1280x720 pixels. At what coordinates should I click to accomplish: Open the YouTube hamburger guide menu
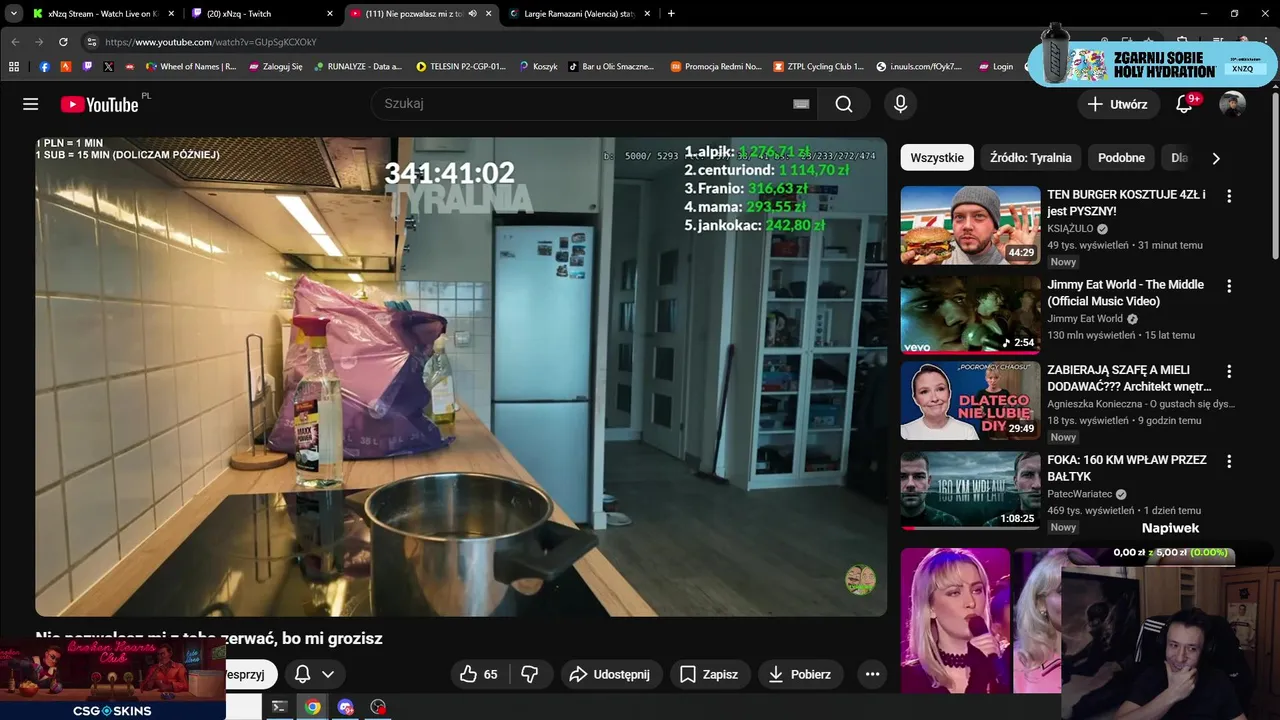(x=30, y=104)
